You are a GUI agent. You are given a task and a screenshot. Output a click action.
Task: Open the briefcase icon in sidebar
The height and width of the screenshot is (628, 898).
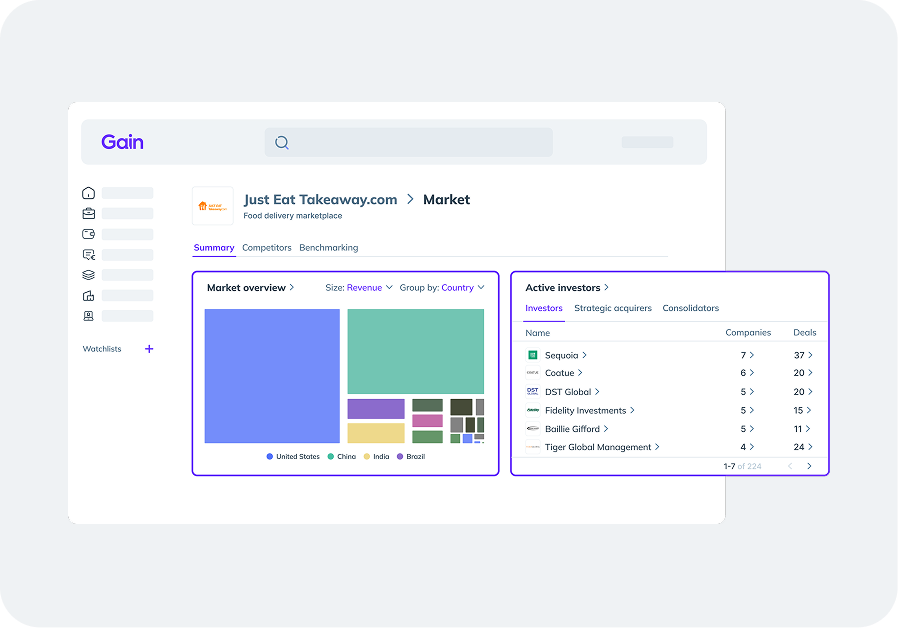point(88,214)
